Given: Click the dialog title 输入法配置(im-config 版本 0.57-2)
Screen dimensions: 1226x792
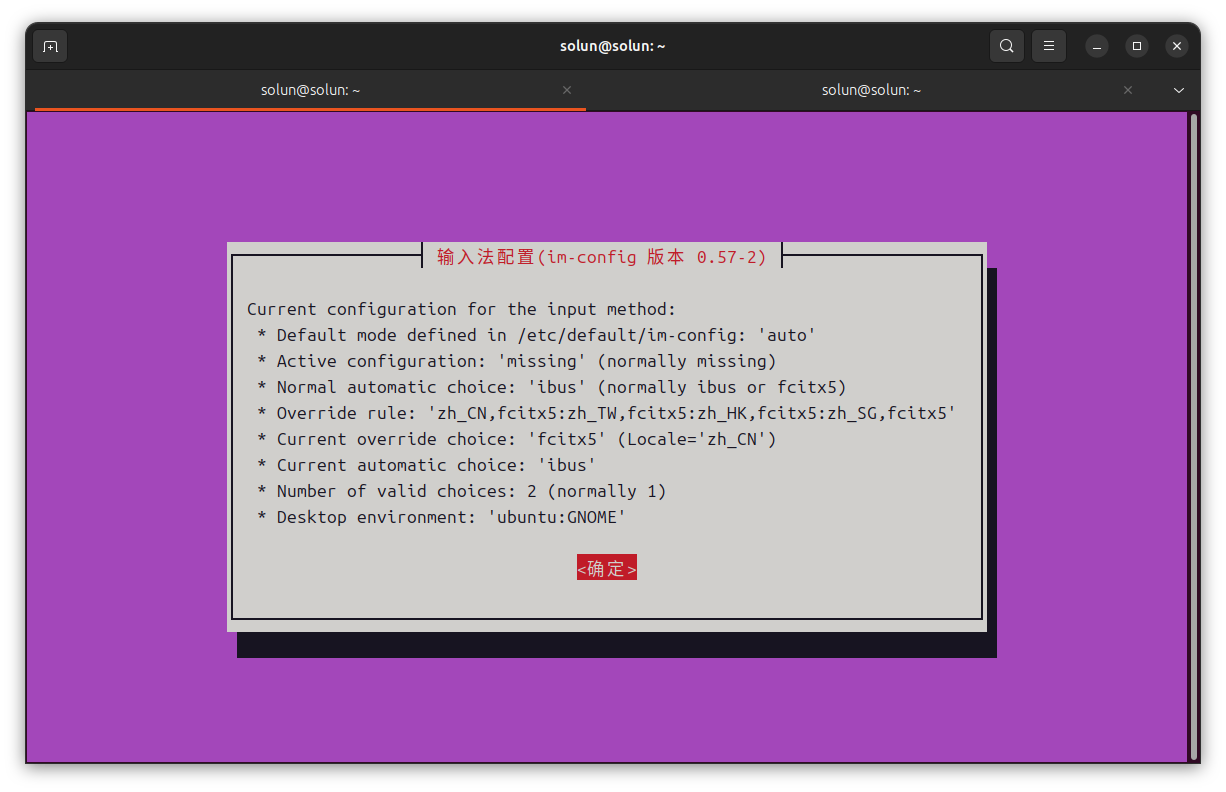Looking at the screenshot, I should coord(602,257).
